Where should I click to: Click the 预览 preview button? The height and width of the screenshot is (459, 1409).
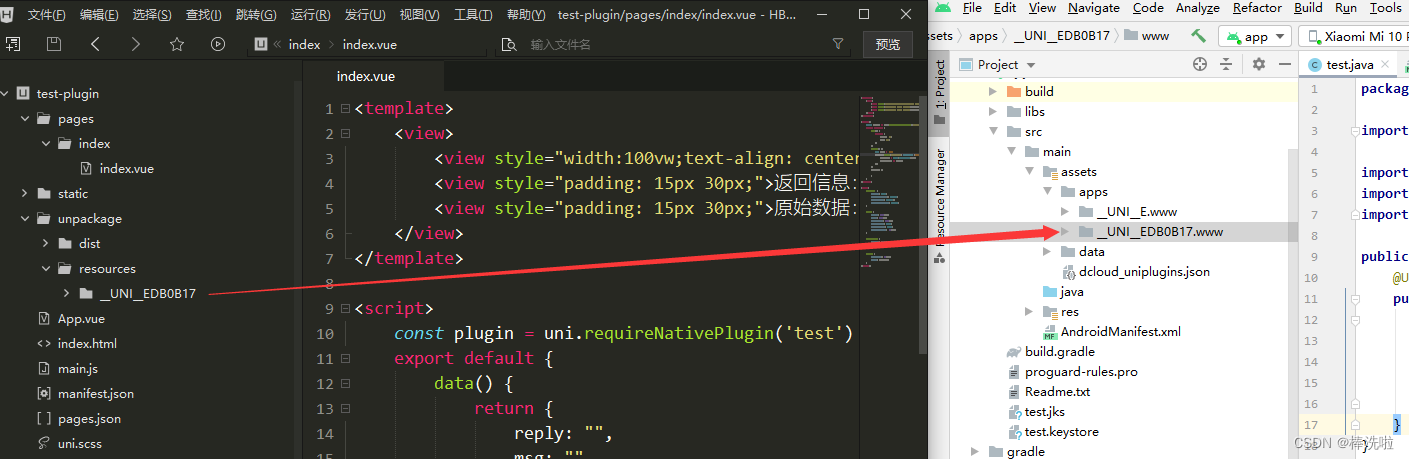pyautogui.click(x=887, y=44)
